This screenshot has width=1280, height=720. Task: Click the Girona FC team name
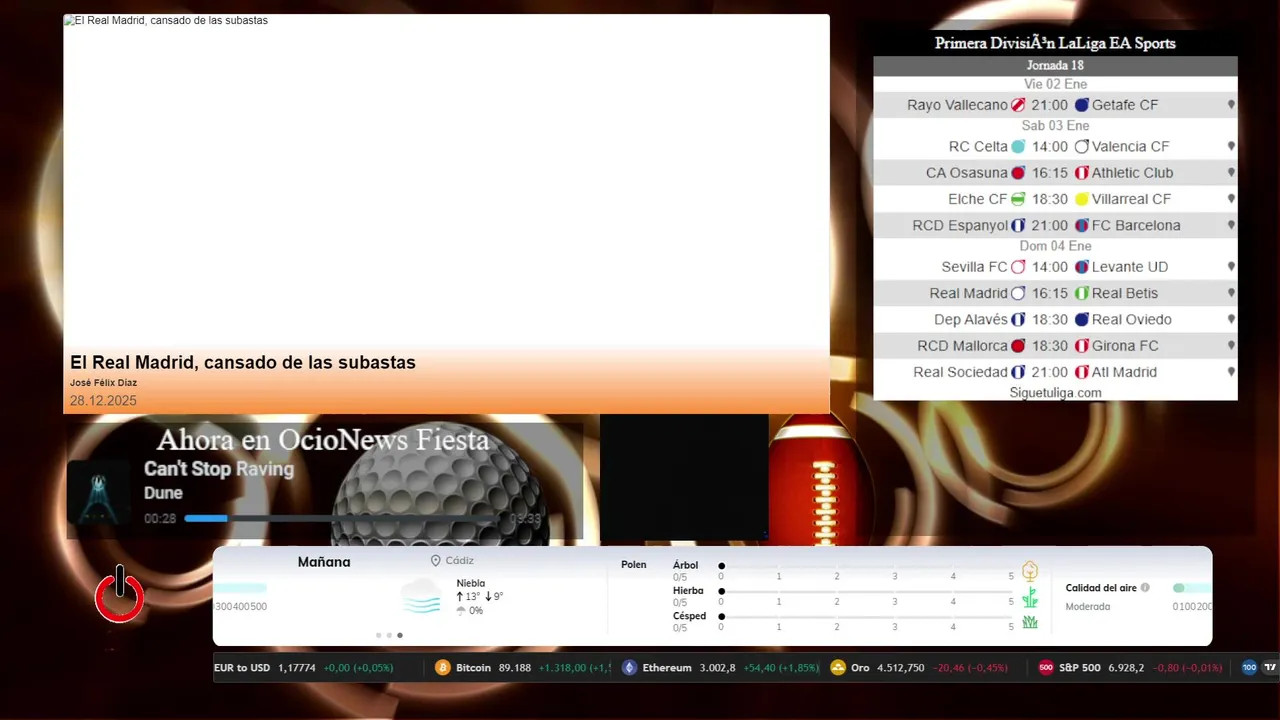coord(1125,346)
